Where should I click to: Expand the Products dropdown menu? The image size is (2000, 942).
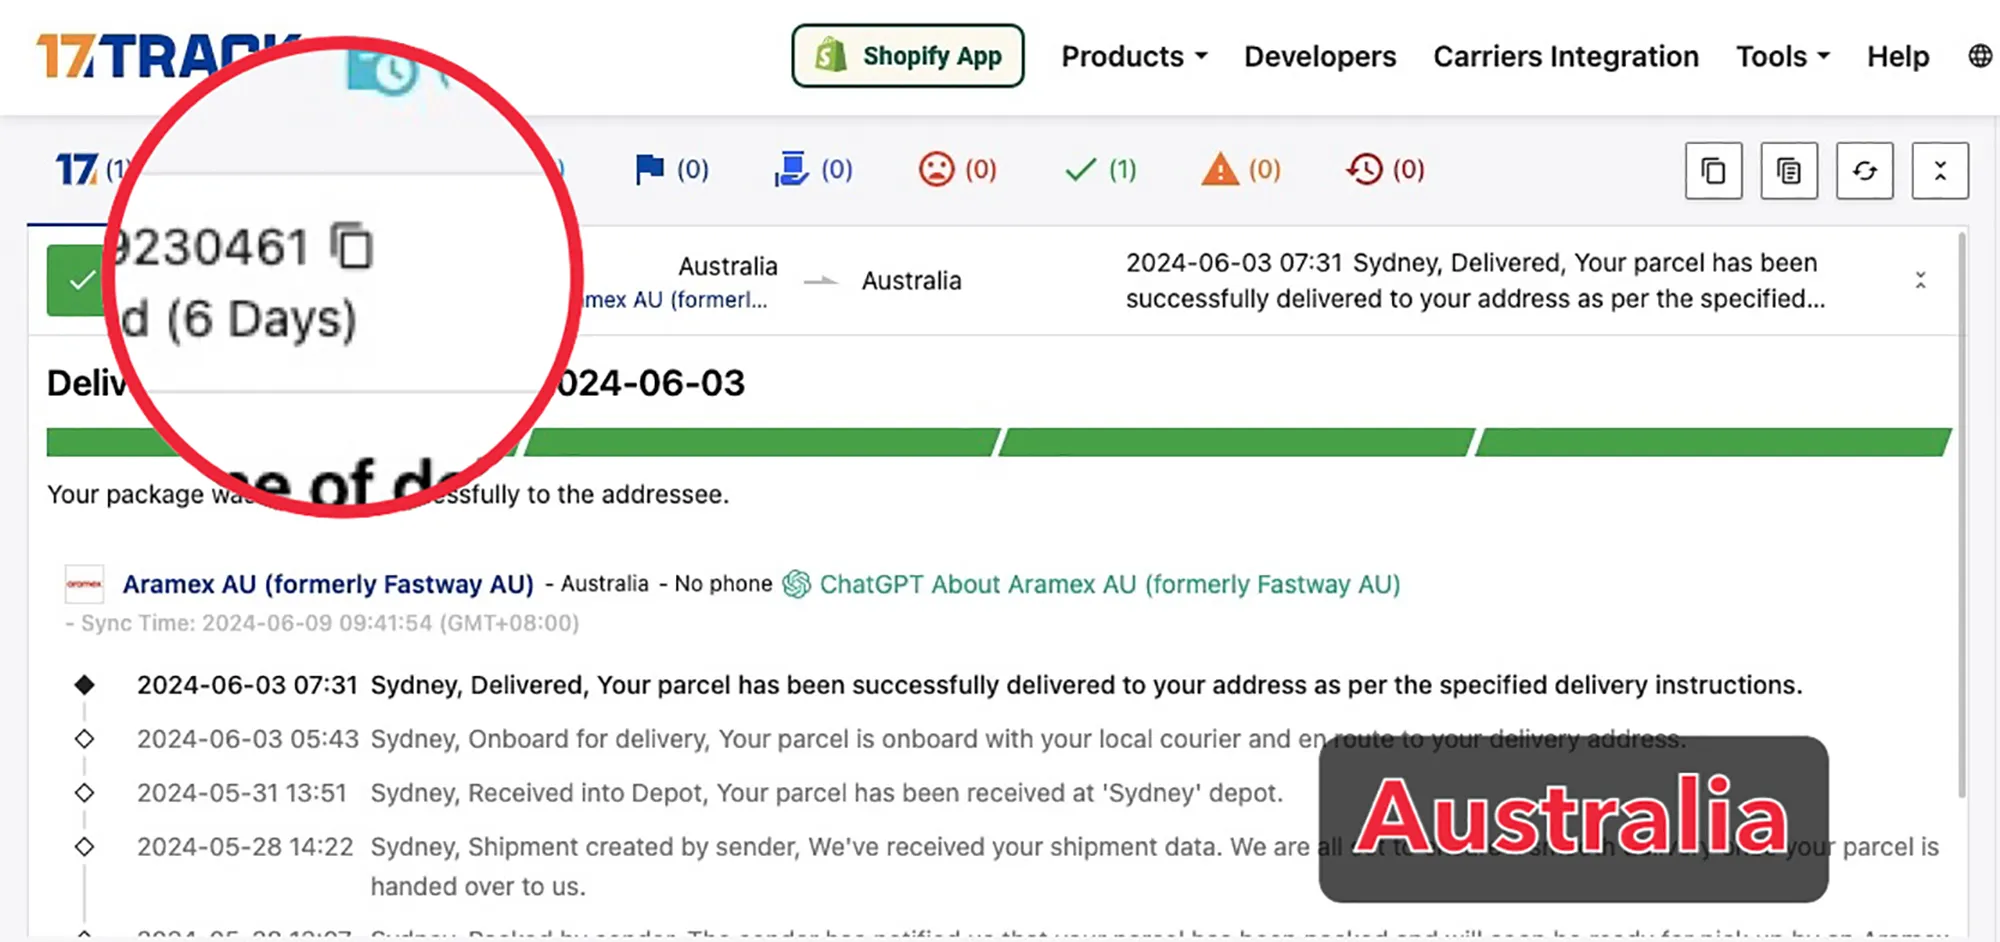(x=1134, y=56)
